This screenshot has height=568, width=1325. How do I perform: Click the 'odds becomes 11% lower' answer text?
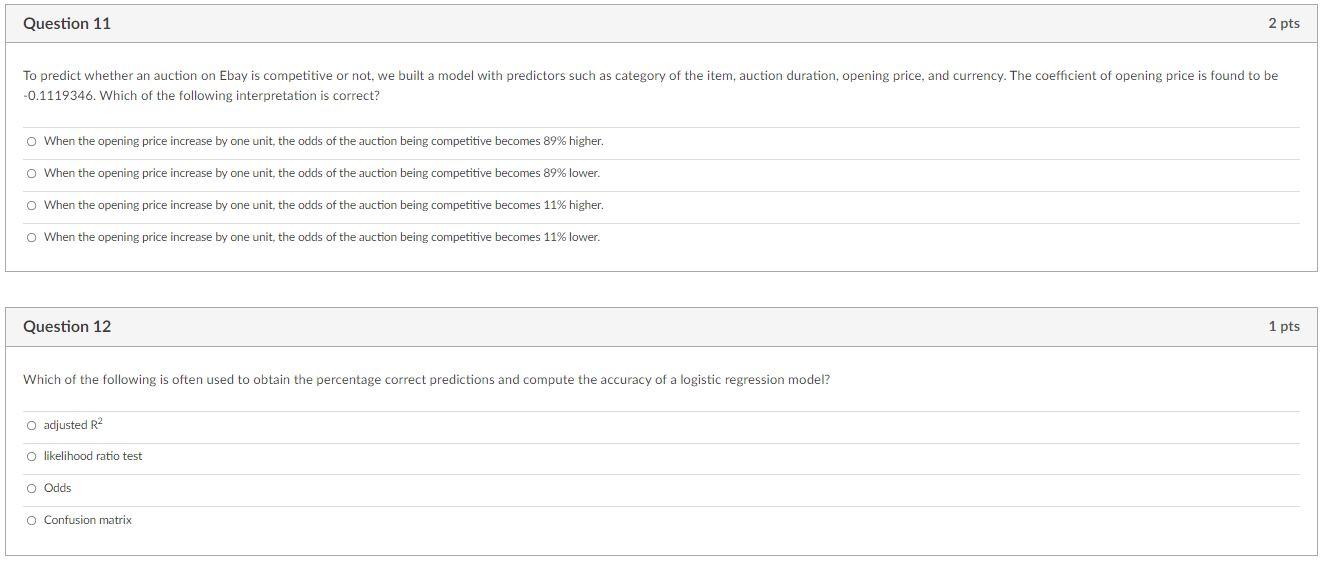tap(322, 237)
